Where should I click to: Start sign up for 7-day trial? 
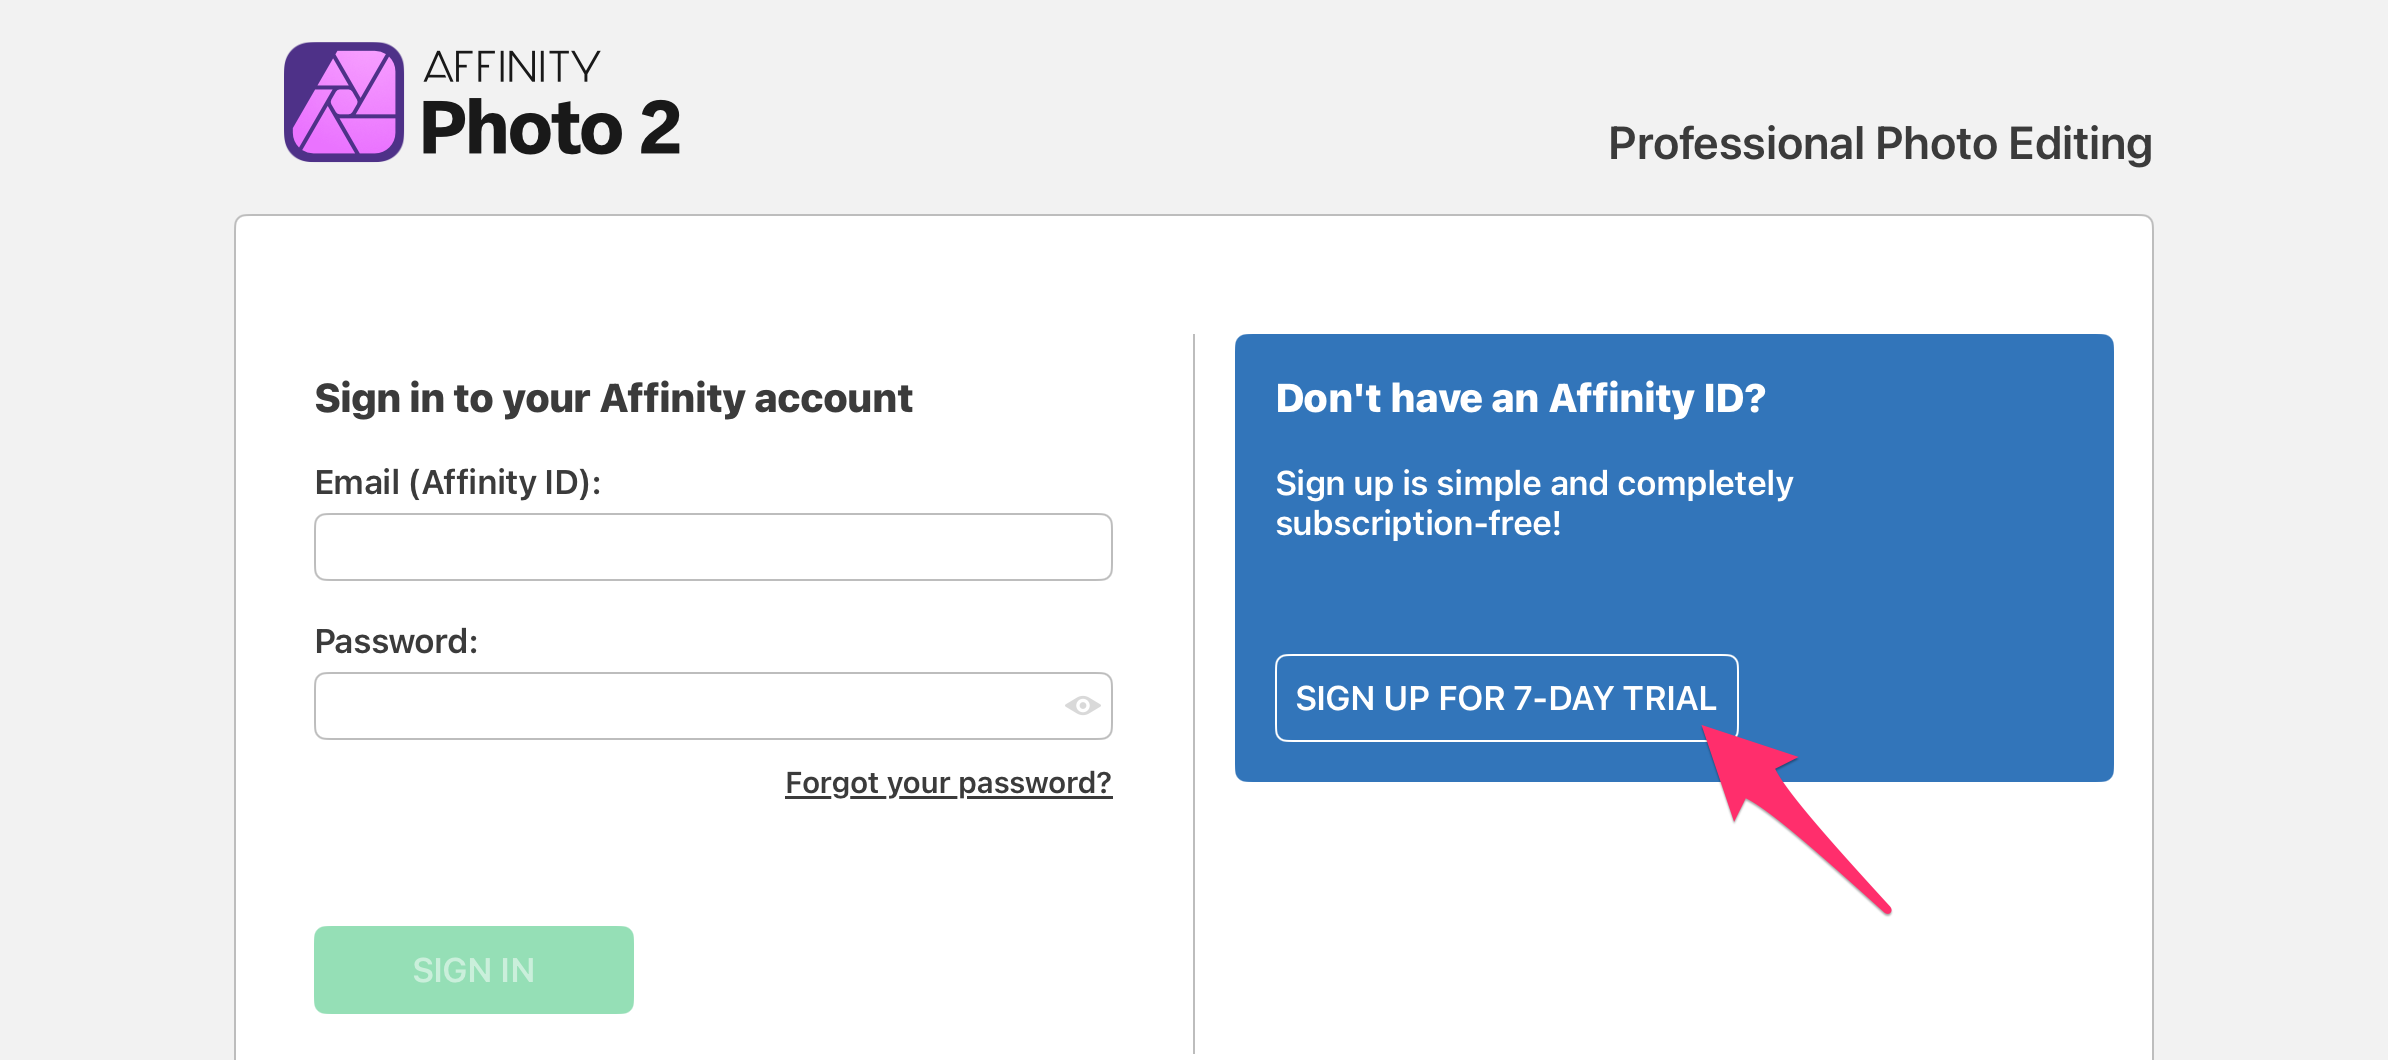(1506, 698)
